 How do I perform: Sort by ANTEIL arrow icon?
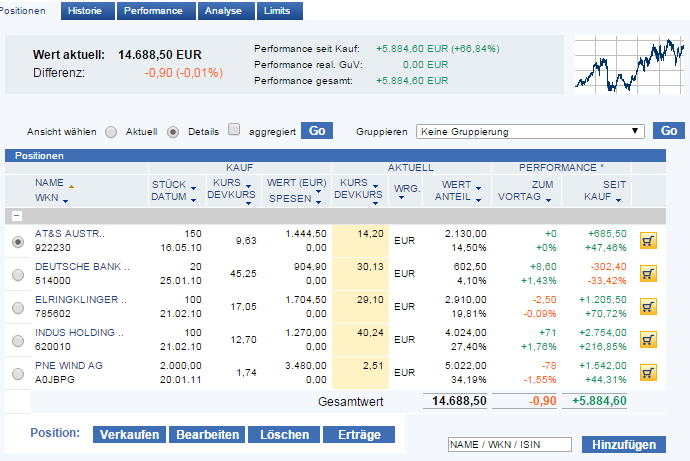[x=478, y=200]
